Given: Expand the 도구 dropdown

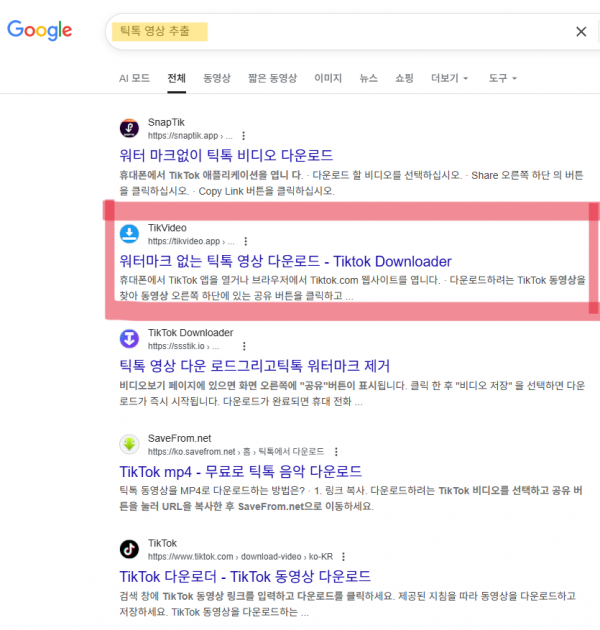Looking at the screenshot, I should coord(502,78).
